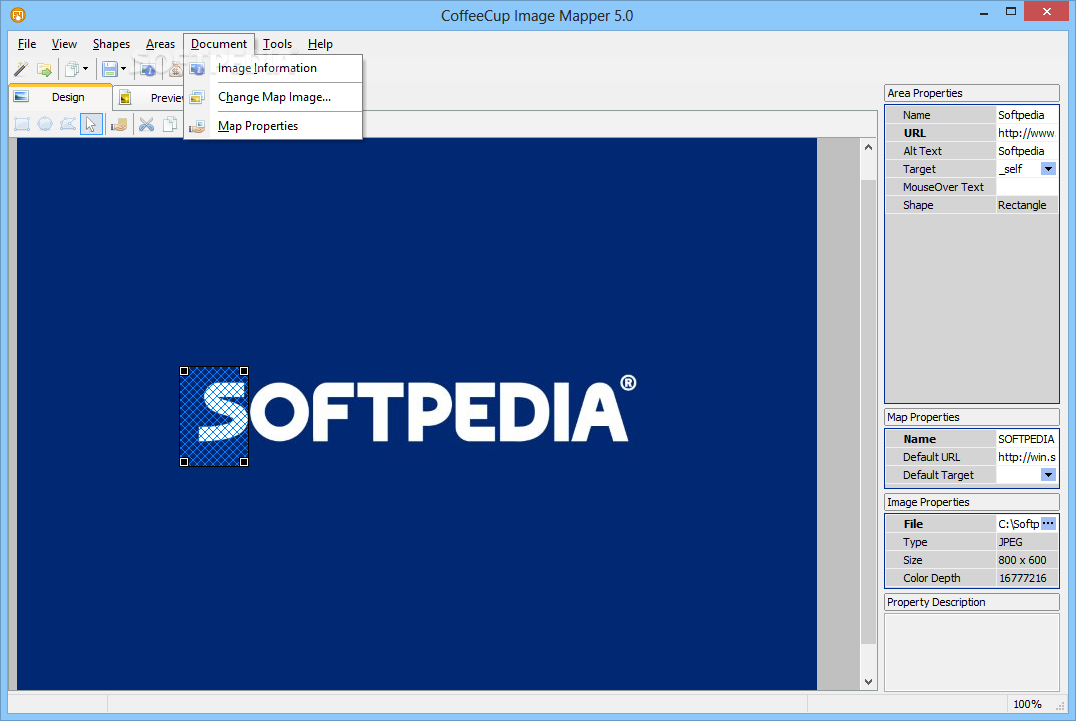This screenshot has height=721, width=1076.
Task: Edit the area Name field 'Softpedia'
Action: coord(1027,115)
